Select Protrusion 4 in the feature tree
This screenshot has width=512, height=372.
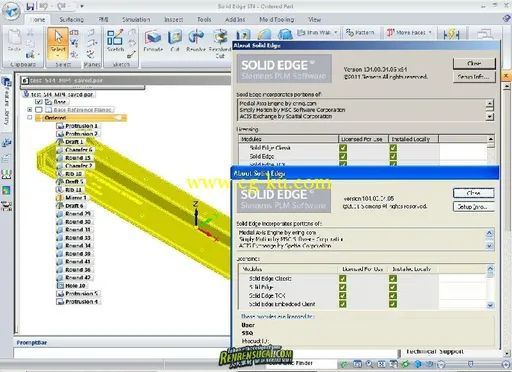[x=79, y=302]
